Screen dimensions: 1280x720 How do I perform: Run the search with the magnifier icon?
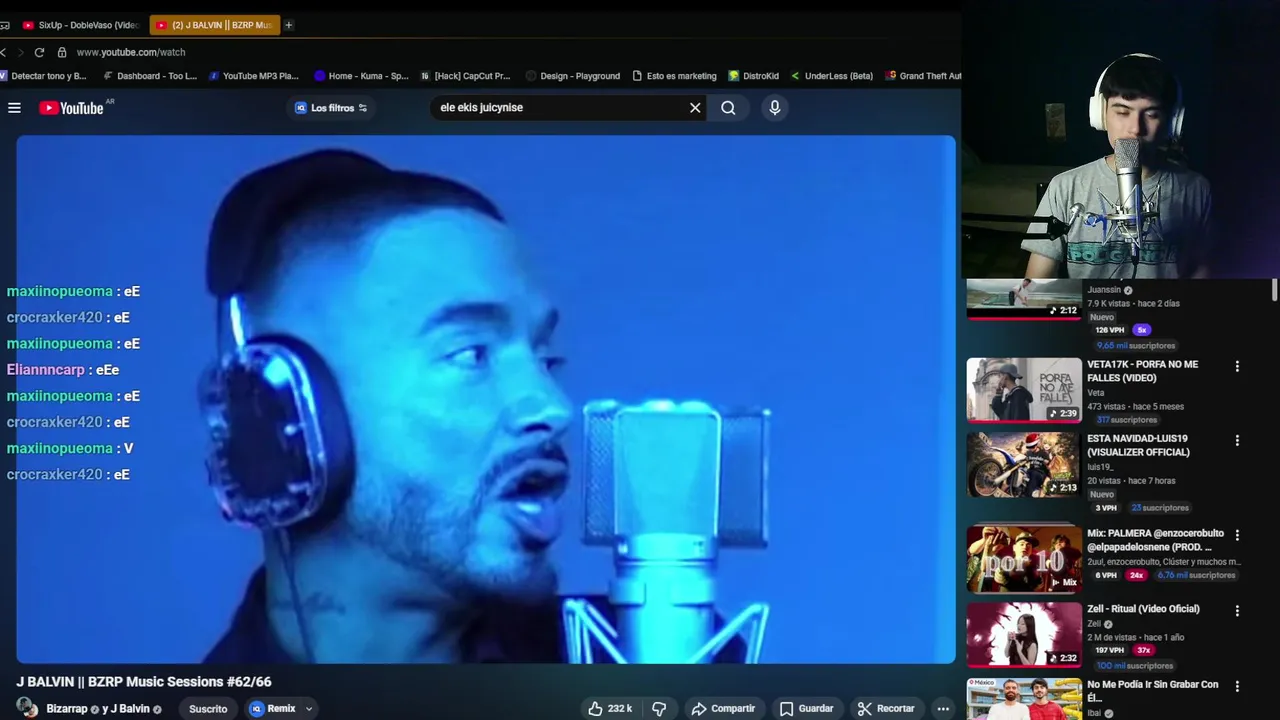pyautogui.click(x=728, y=108)
